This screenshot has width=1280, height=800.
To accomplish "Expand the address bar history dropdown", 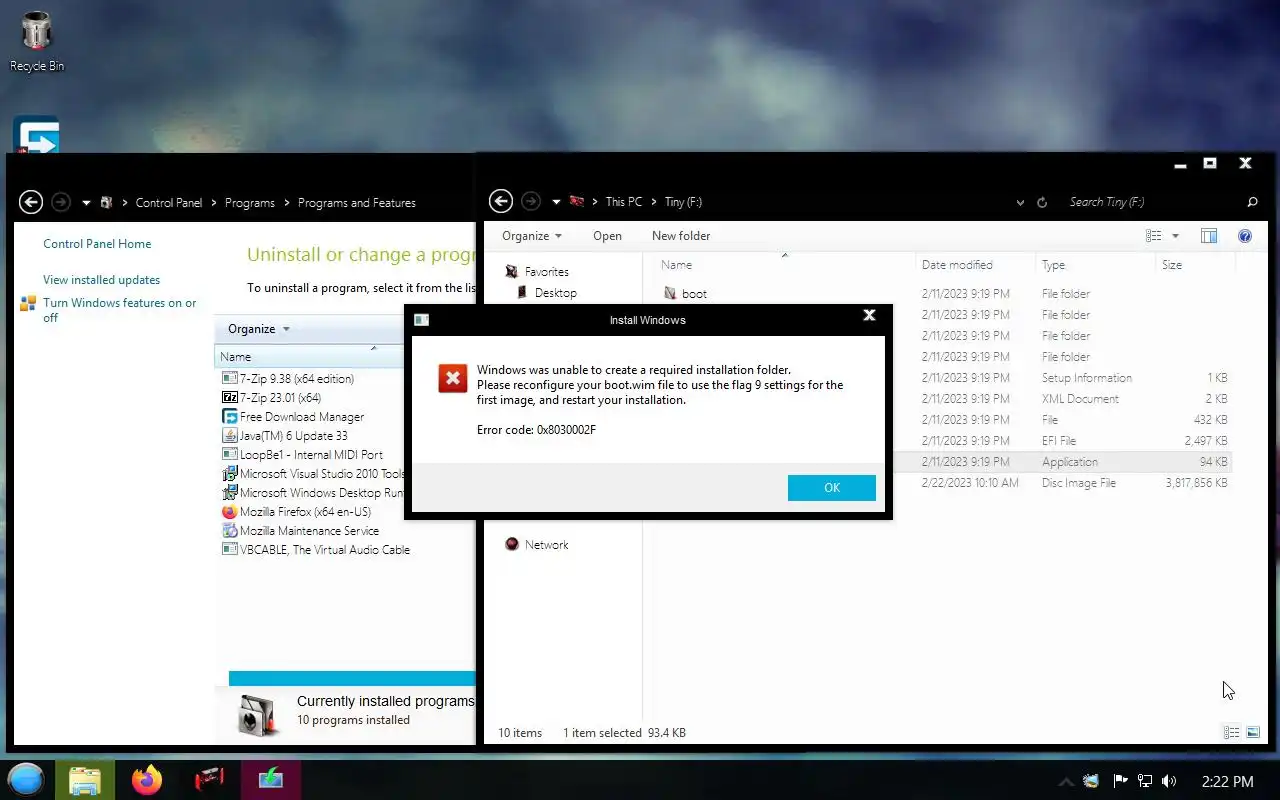I will (x=1020, y=203).
